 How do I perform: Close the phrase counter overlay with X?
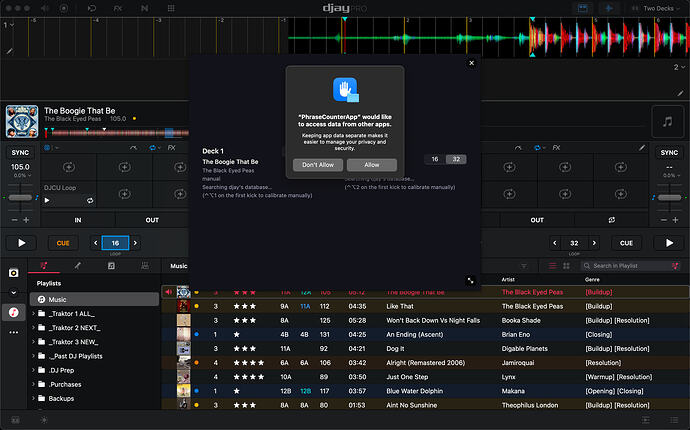click(471, 63)
